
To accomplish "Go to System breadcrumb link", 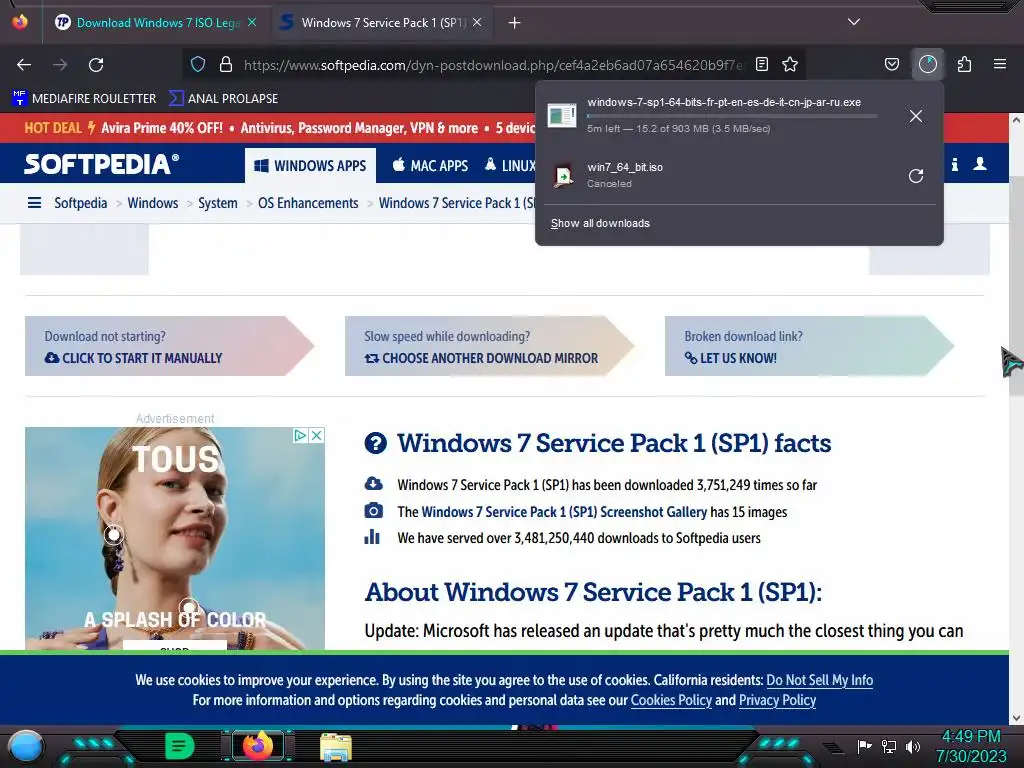I will point(217,203).
